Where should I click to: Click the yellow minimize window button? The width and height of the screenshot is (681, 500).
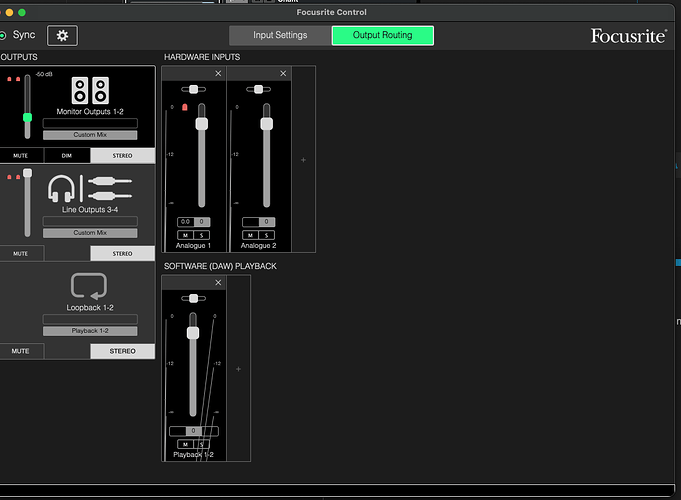pyautogui.click(x=9, y=13)
